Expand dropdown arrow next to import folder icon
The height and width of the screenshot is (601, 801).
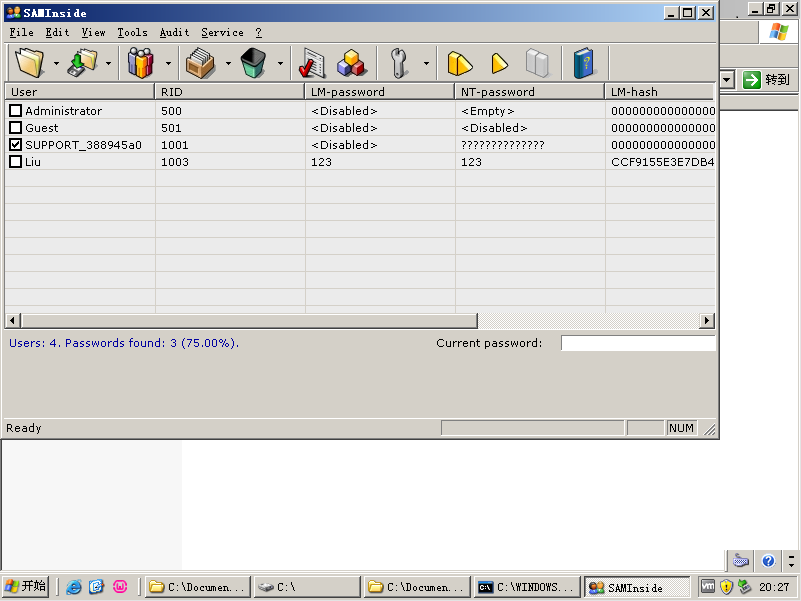56,63
